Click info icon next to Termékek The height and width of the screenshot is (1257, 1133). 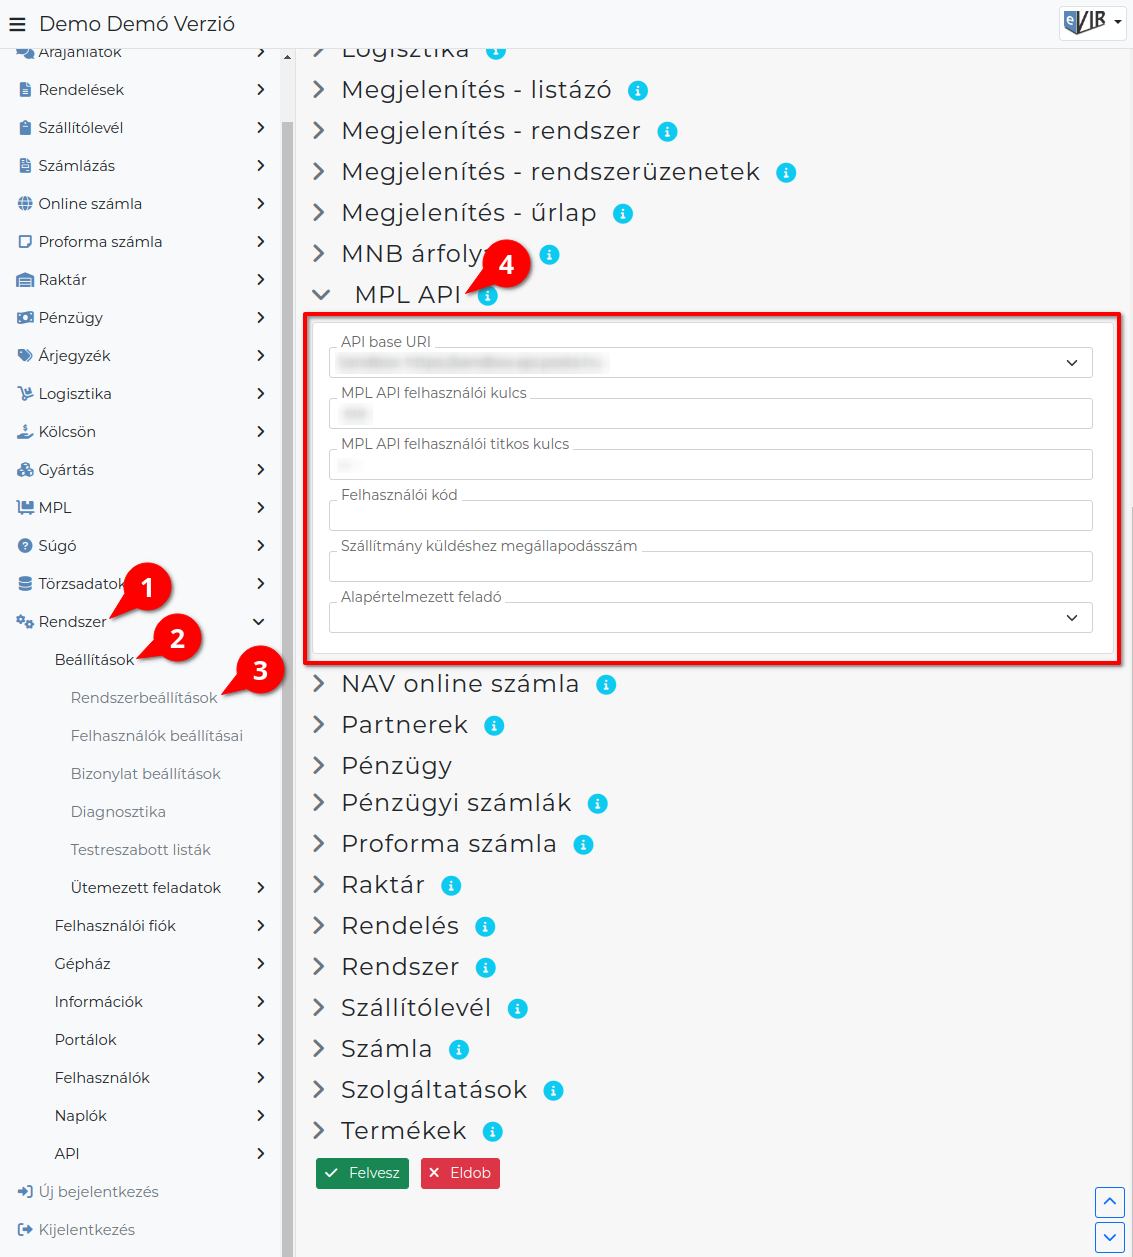pyautogui.click(x=492, y=1132)
